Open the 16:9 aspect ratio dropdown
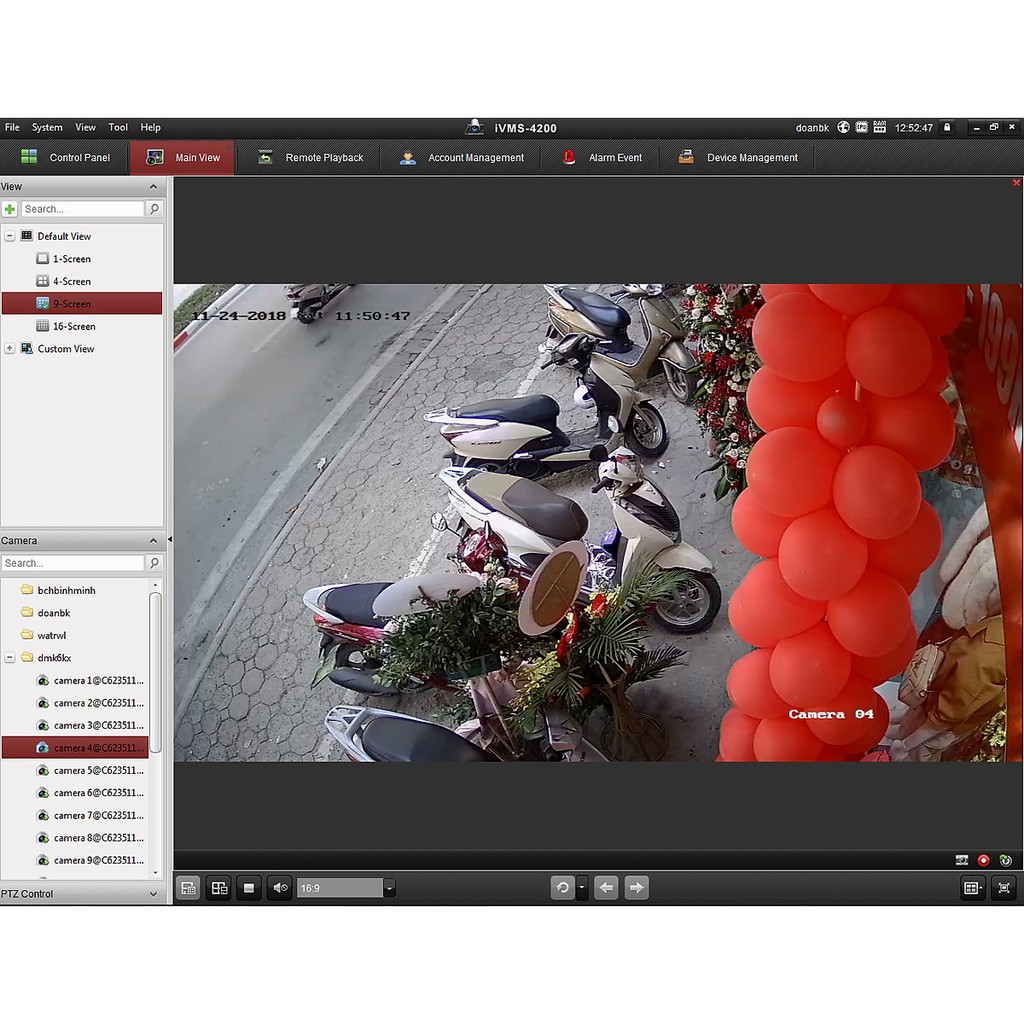 click(x=389, y=888)
